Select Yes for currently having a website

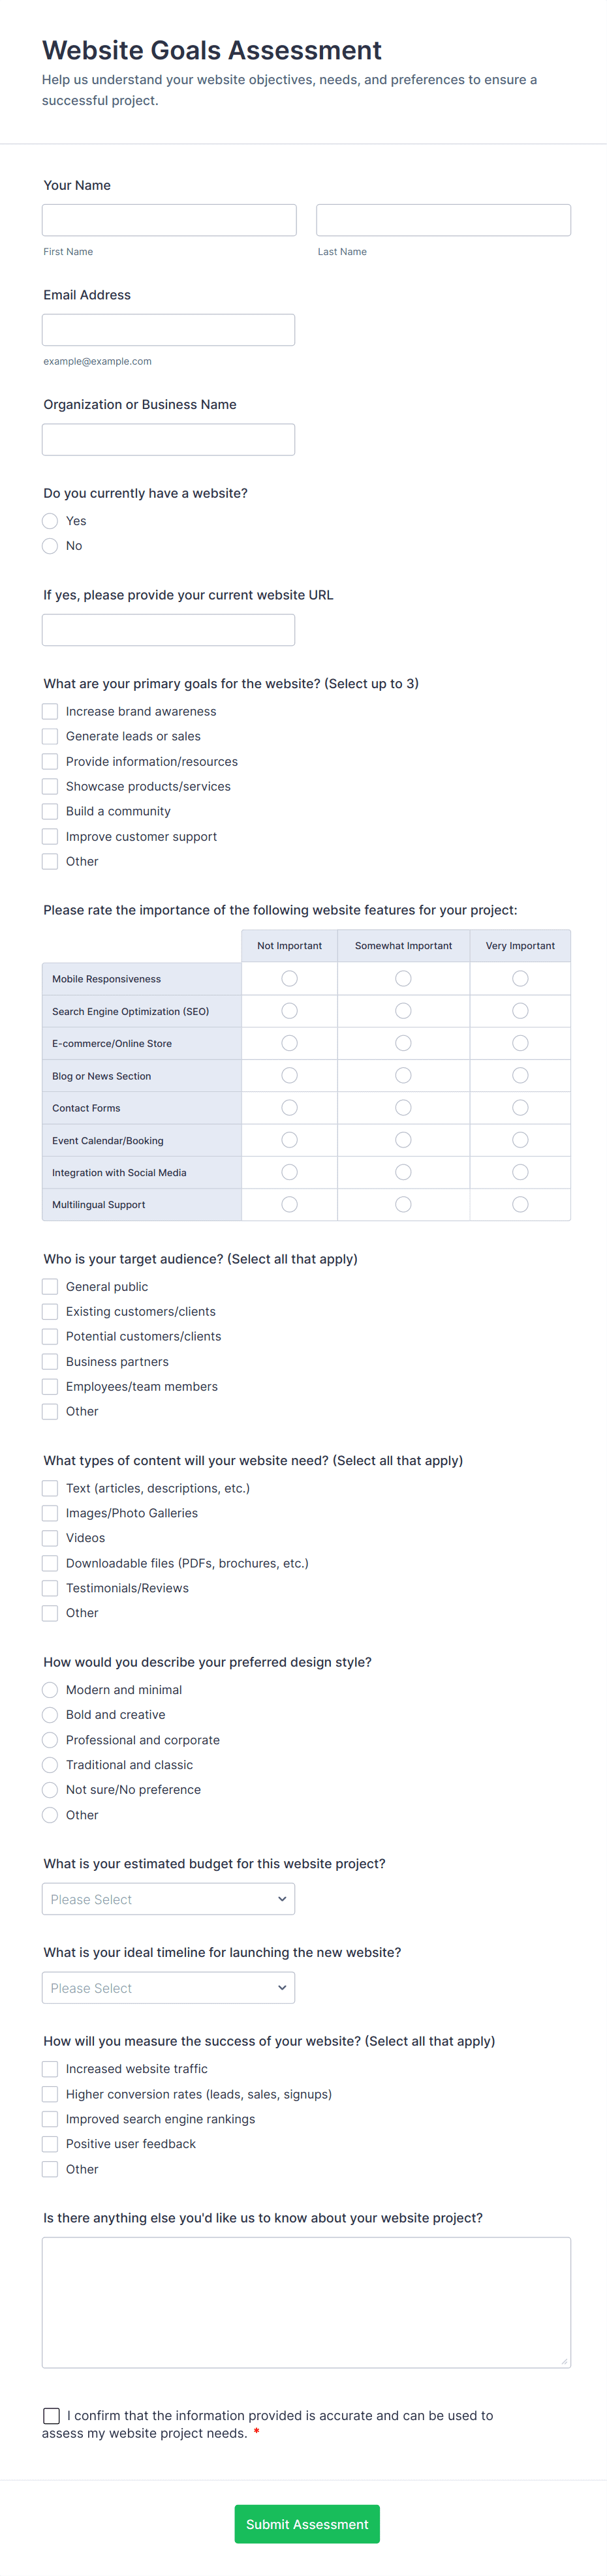click(x=50, y=521)
